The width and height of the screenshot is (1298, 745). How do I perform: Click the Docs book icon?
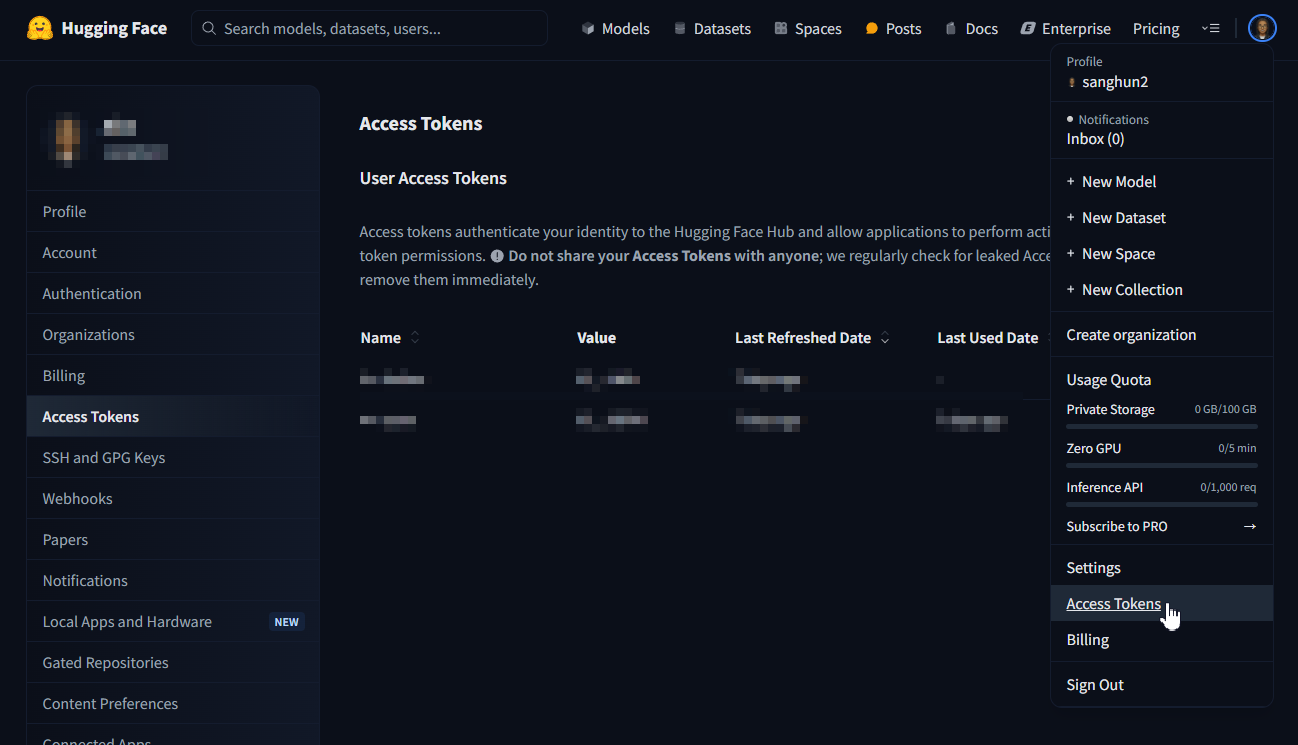[951, 28]
